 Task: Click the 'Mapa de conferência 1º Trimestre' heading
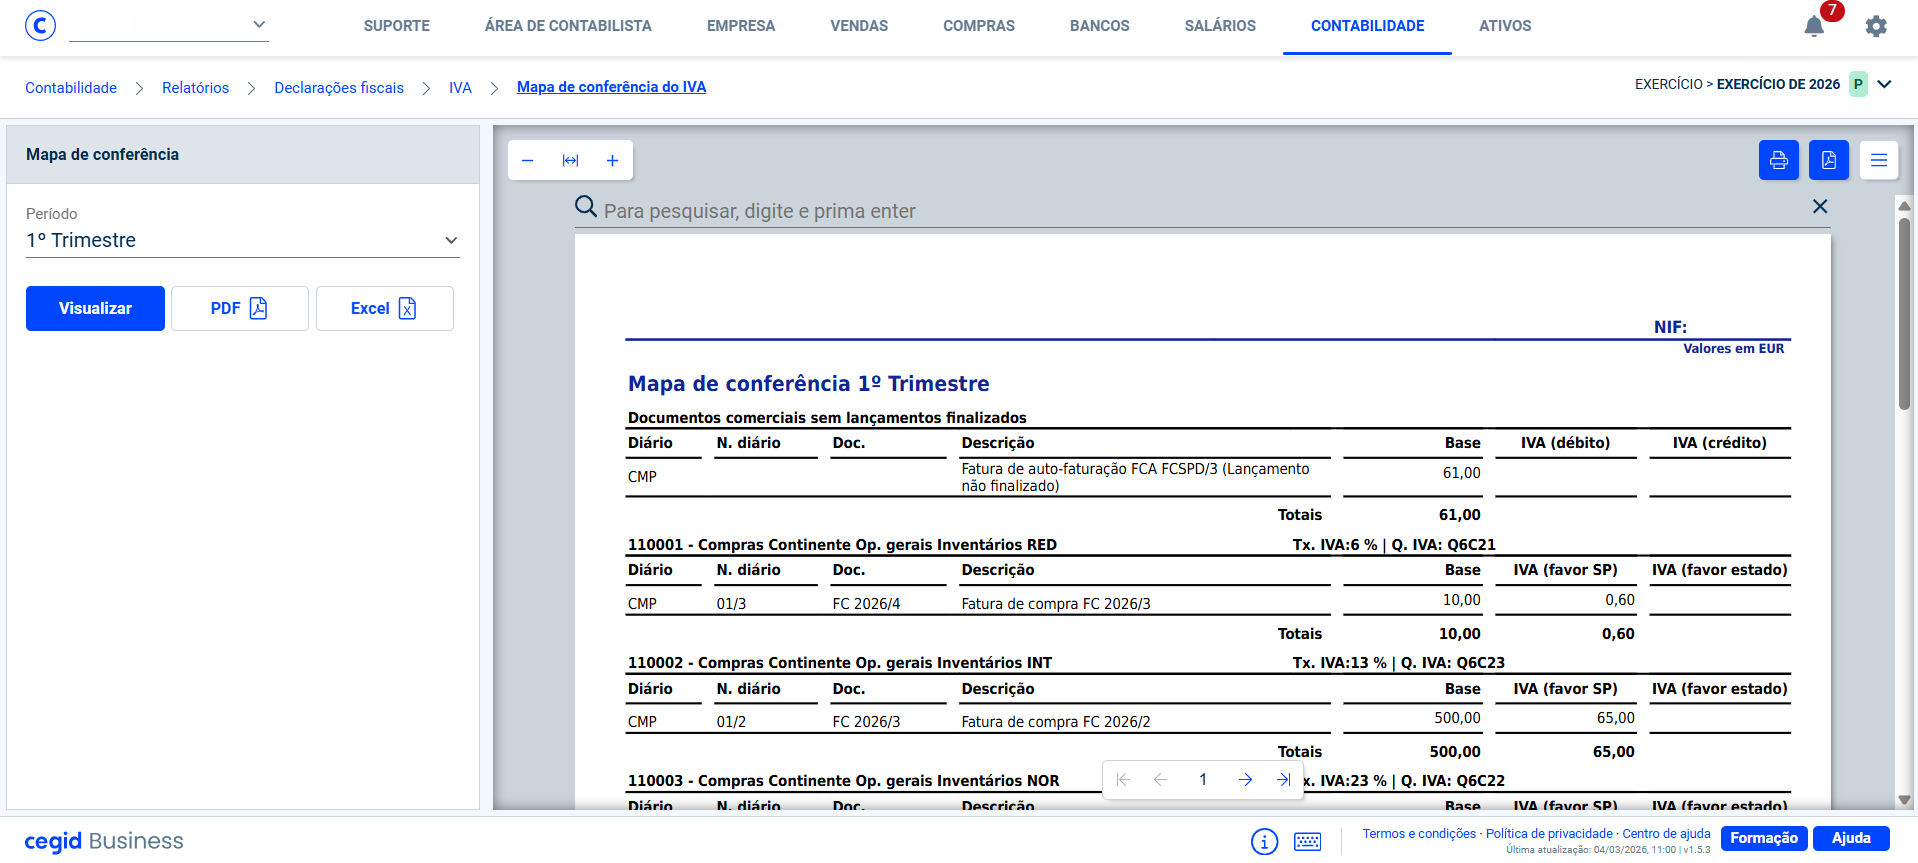point(808,383)
